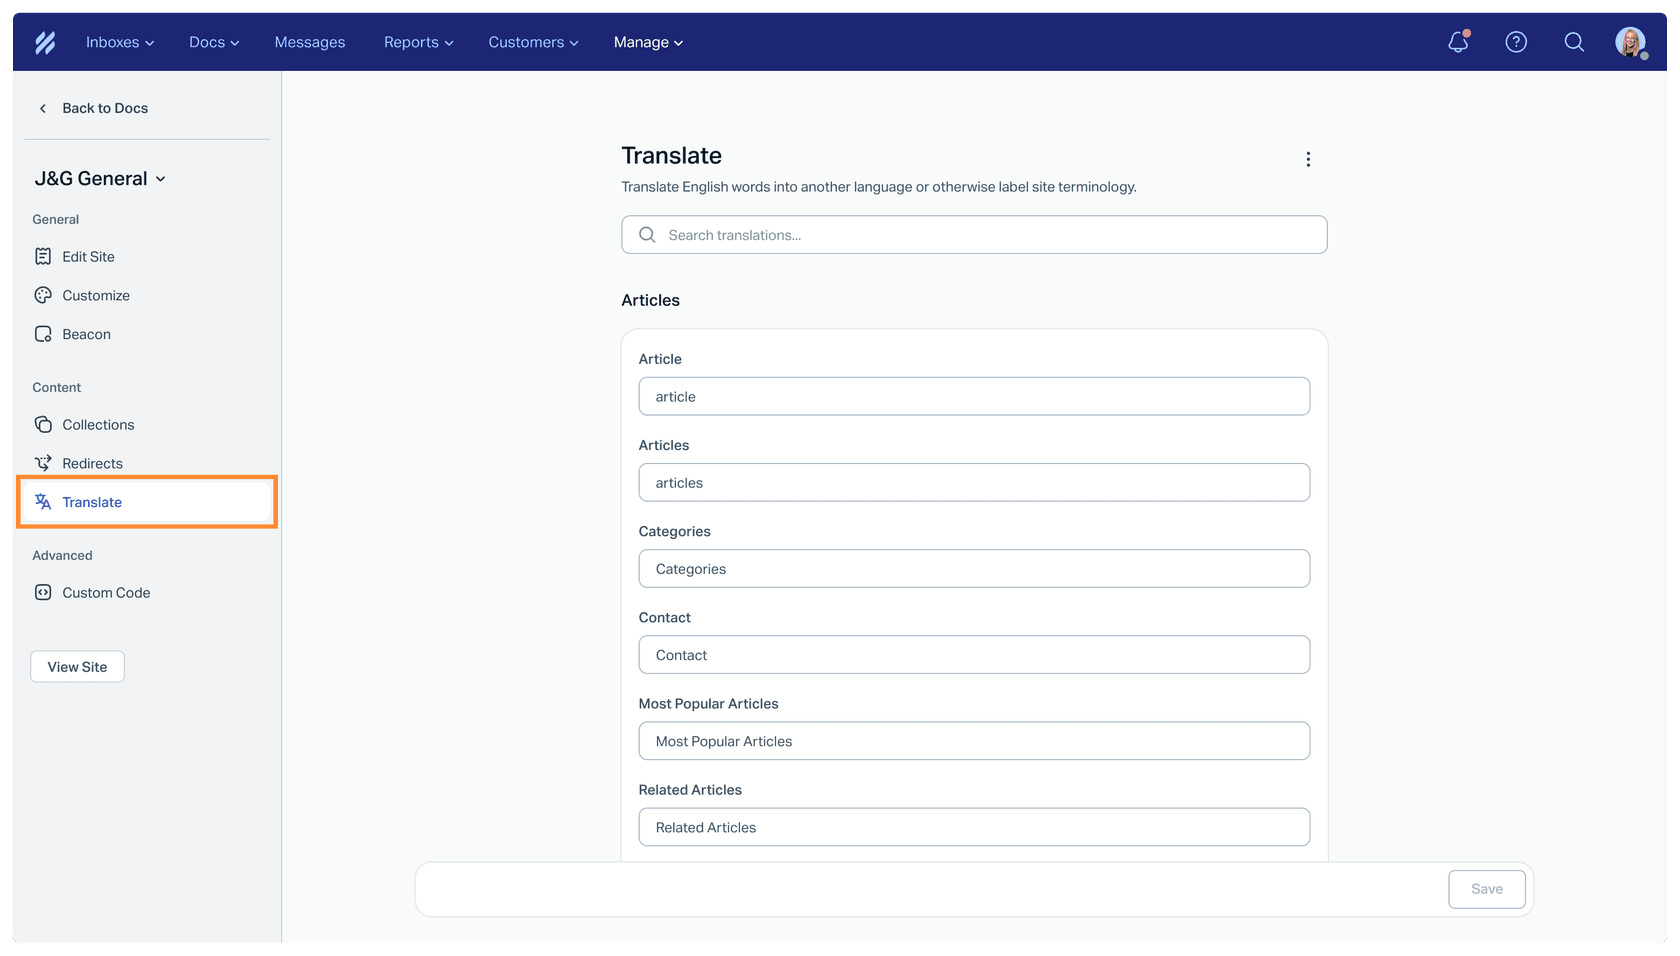The height and width of the screenshot is (956, 1680).
Task: Click the Contact translation field
Action: [x=974, y=654]
